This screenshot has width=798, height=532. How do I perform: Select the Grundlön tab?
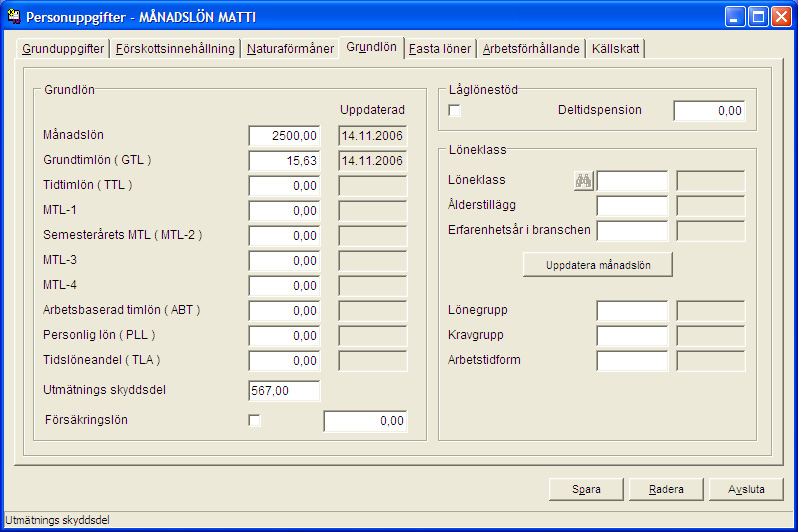point(372,47)
